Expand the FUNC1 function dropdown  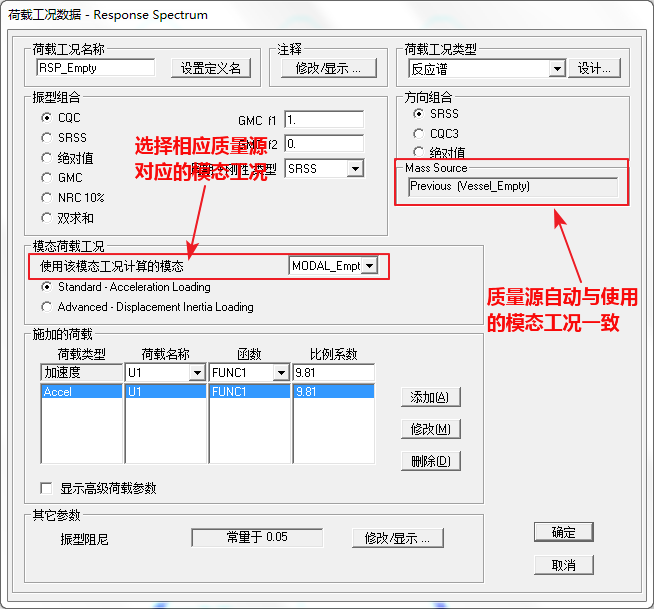(279, 373)
